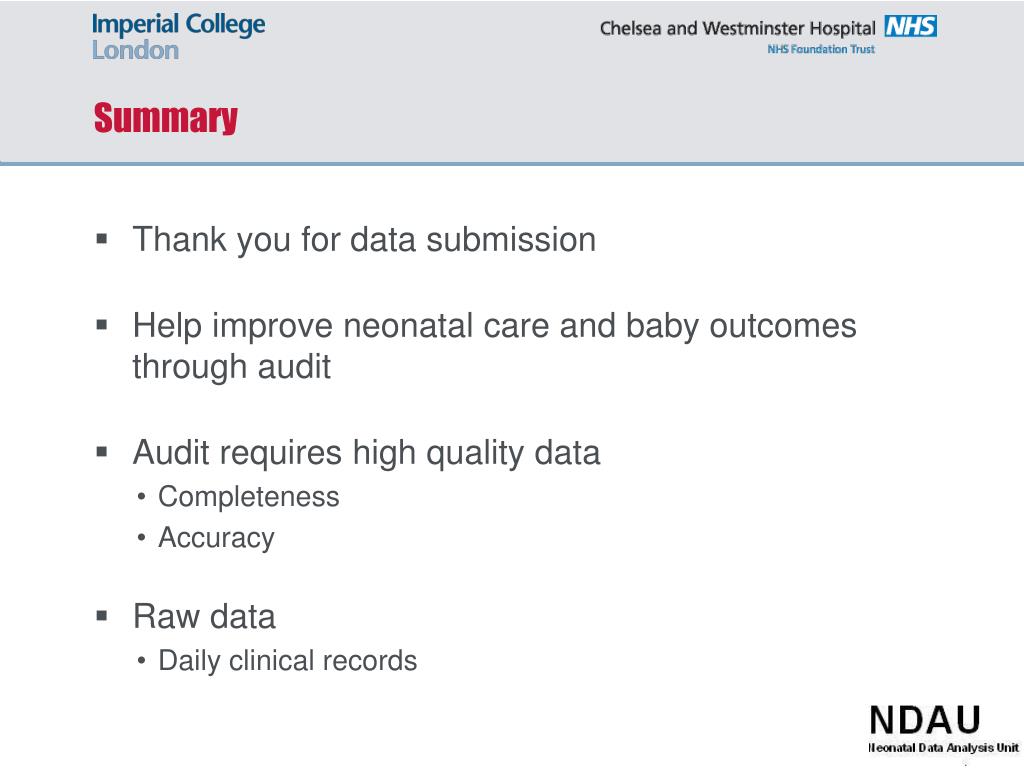The image size is (1024, 768).
Task: Click the 'through audit' text line
Action: click(x=232, y=366)
